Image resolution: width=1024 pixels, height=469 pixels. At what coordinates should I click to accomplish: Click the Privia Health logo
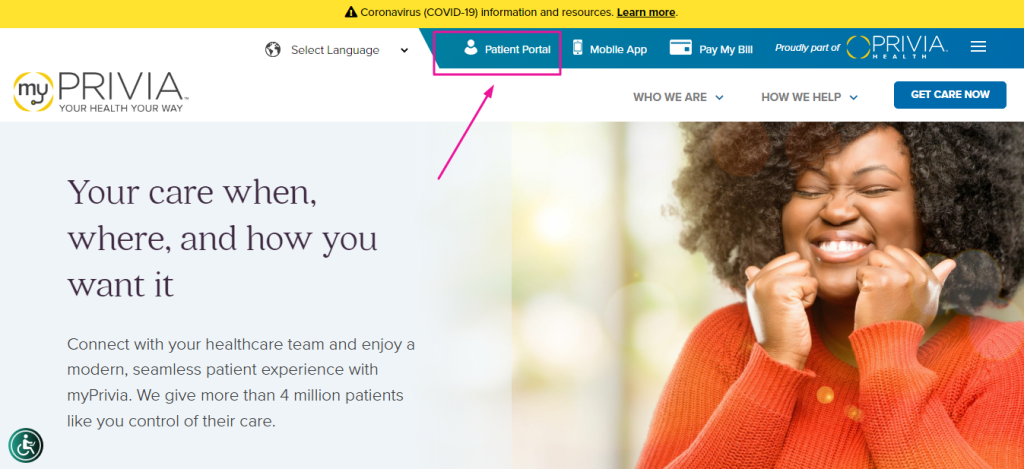click(897, 47)
